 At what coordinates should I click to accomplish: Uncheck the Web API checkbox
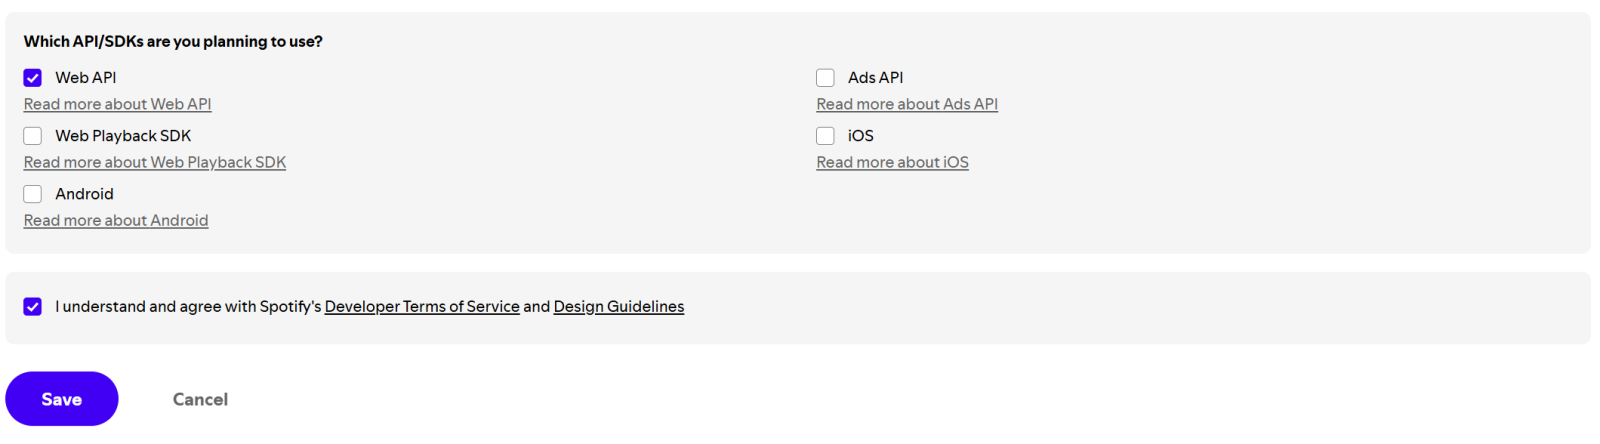[33, 78]
